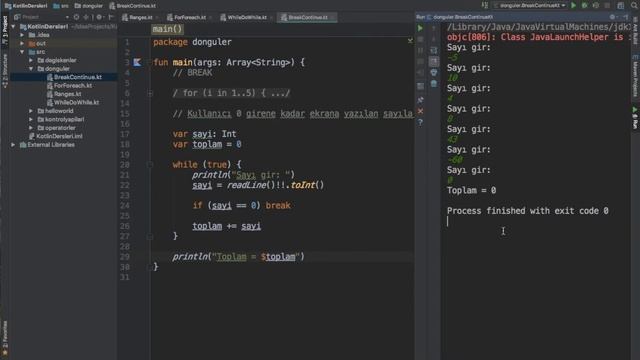Open Run panel settings gear icon
The width and height of the screenshot is (640, 360).
612,17
